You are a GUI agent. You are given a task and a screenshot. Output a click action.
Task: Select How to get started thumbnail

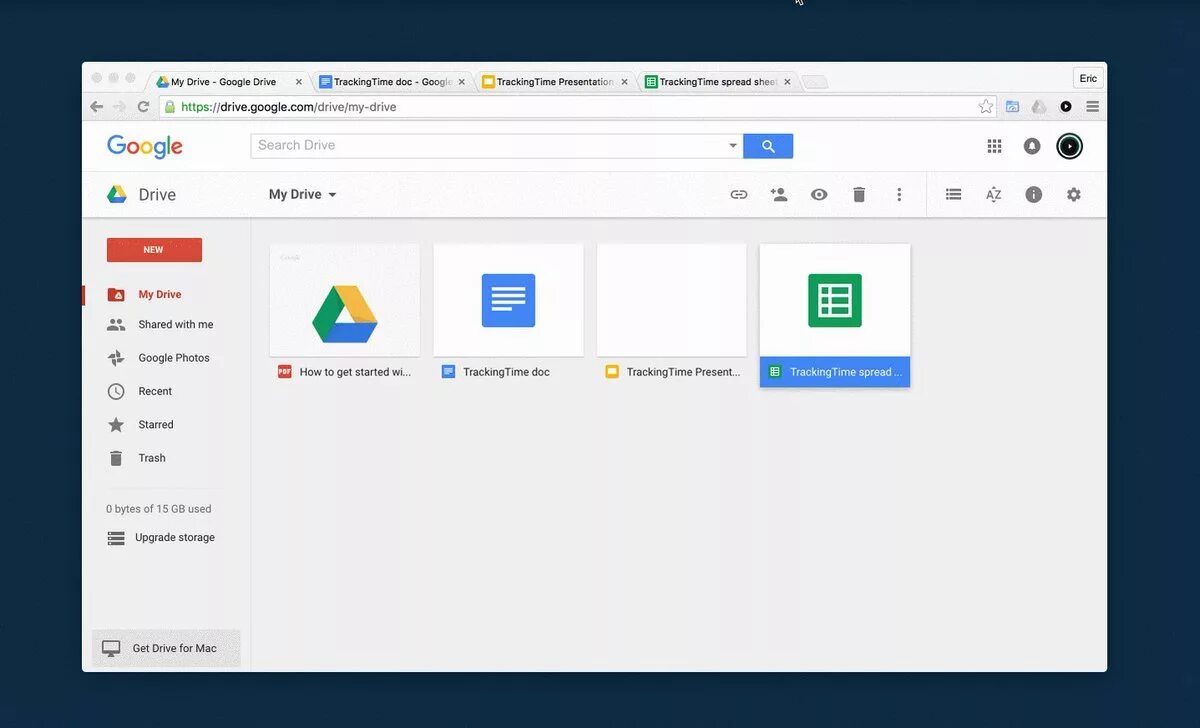(x=345, y=300)
